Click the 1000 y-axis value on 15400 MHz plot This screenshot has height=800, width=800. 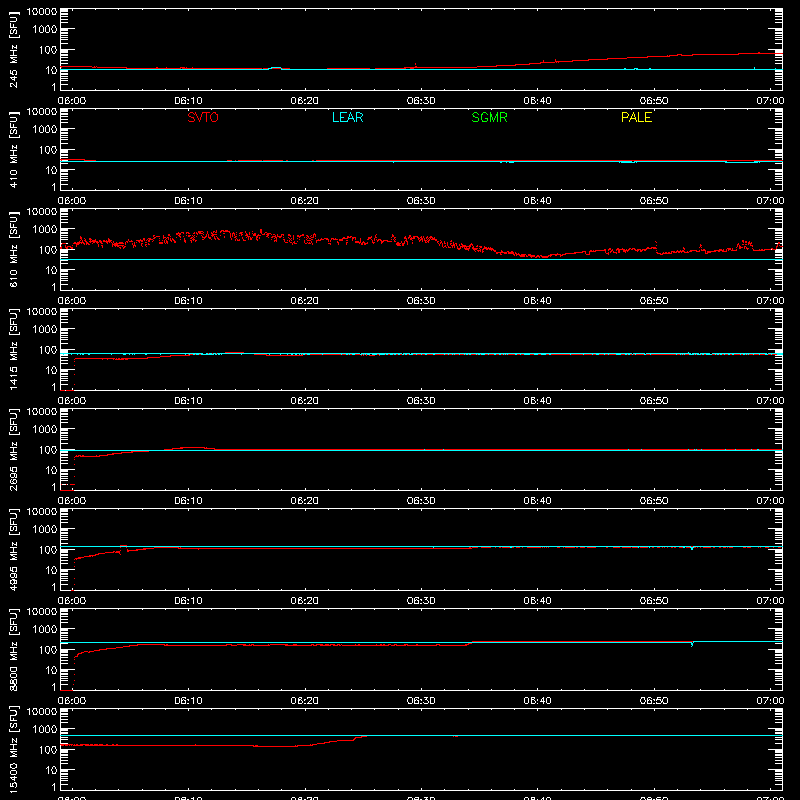tap(45, 730)
